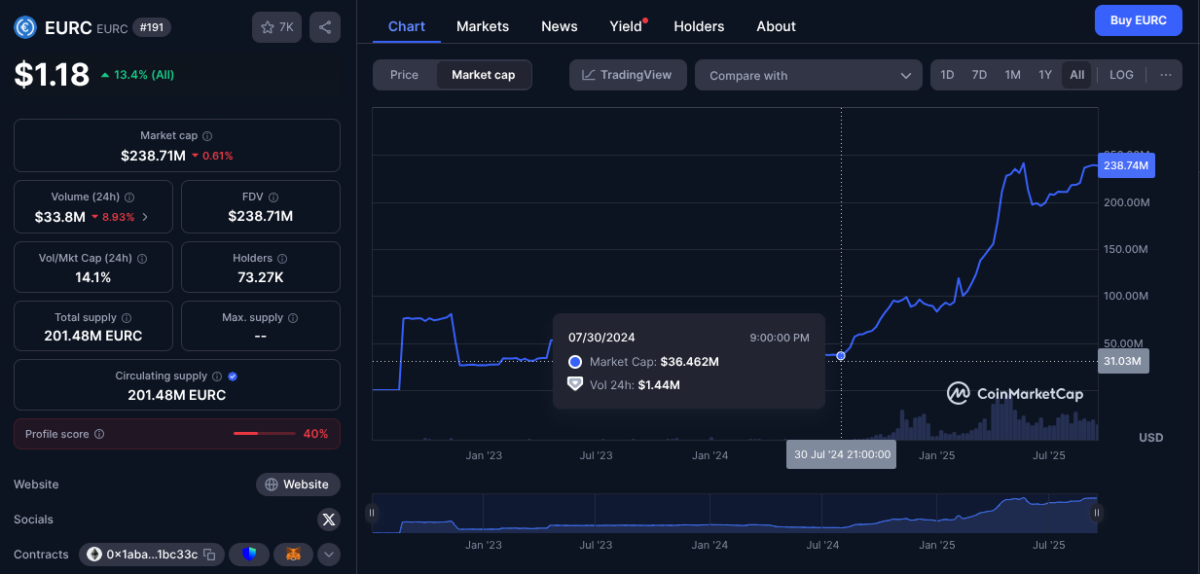Open the EURC Website link
The width and height of the screenshot is (1200, 574).
pos(298,484)
